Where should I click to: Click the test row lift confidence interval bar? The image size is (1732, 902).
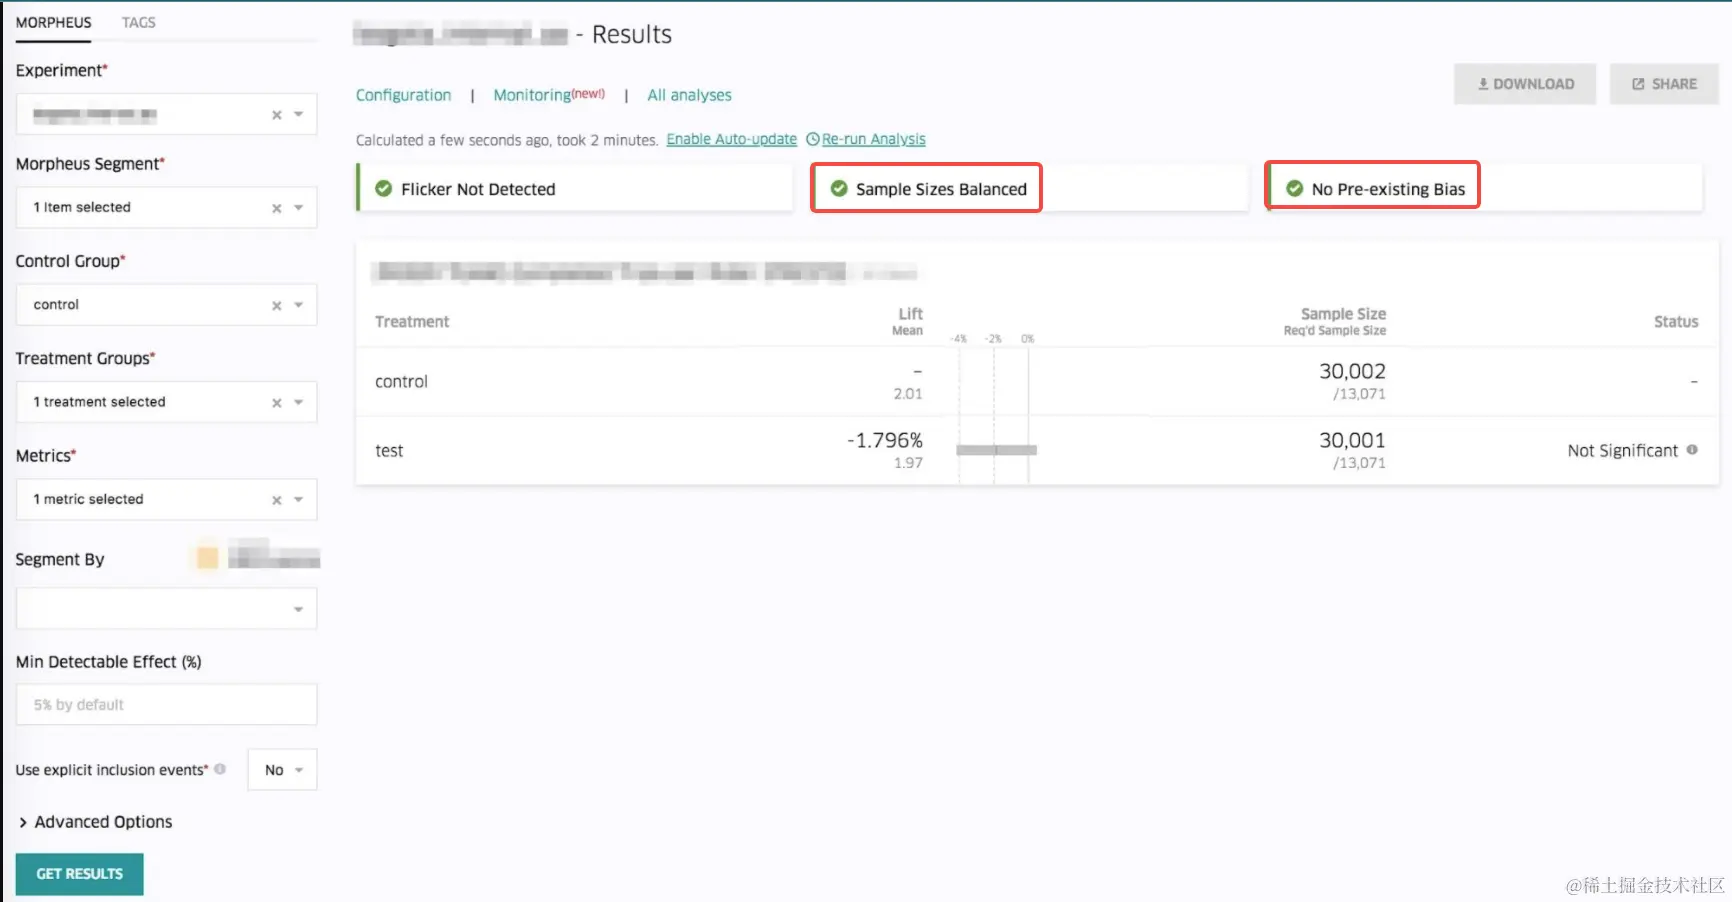pyautogui.click(x=996, y=450)
